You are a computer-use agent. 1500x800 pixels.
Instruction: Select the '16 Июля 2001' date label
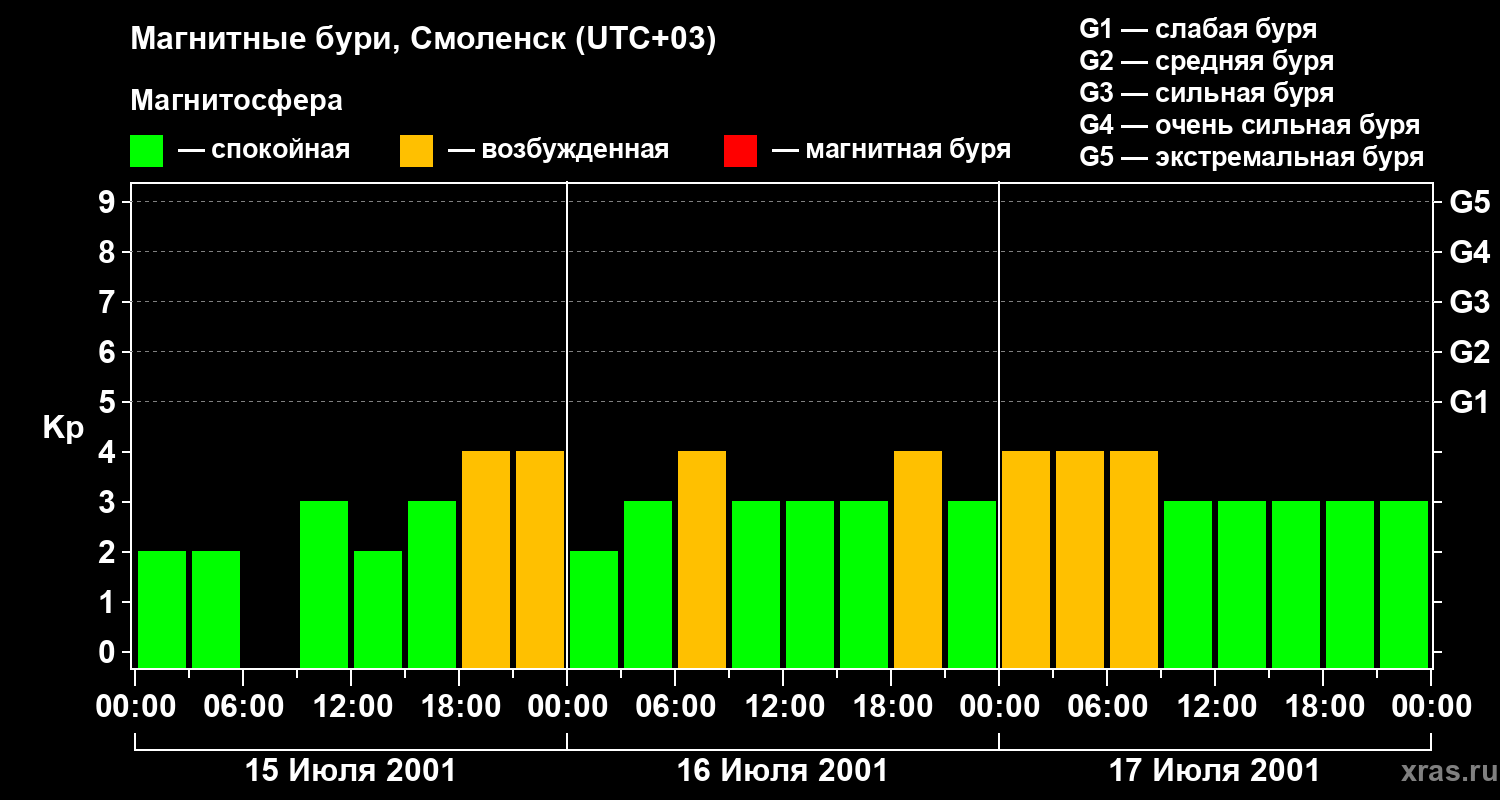click(782, 771)
